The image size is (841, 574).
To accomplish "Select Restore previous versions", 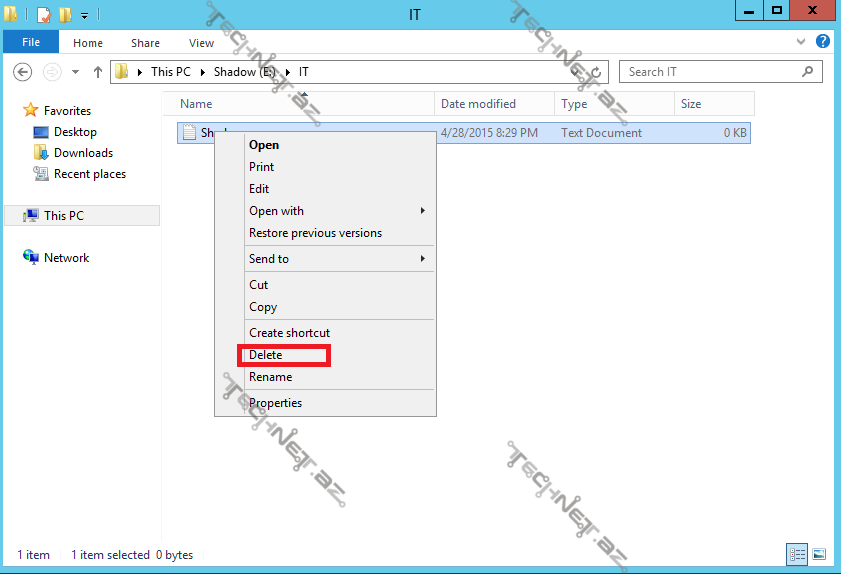I will (315, 233).
